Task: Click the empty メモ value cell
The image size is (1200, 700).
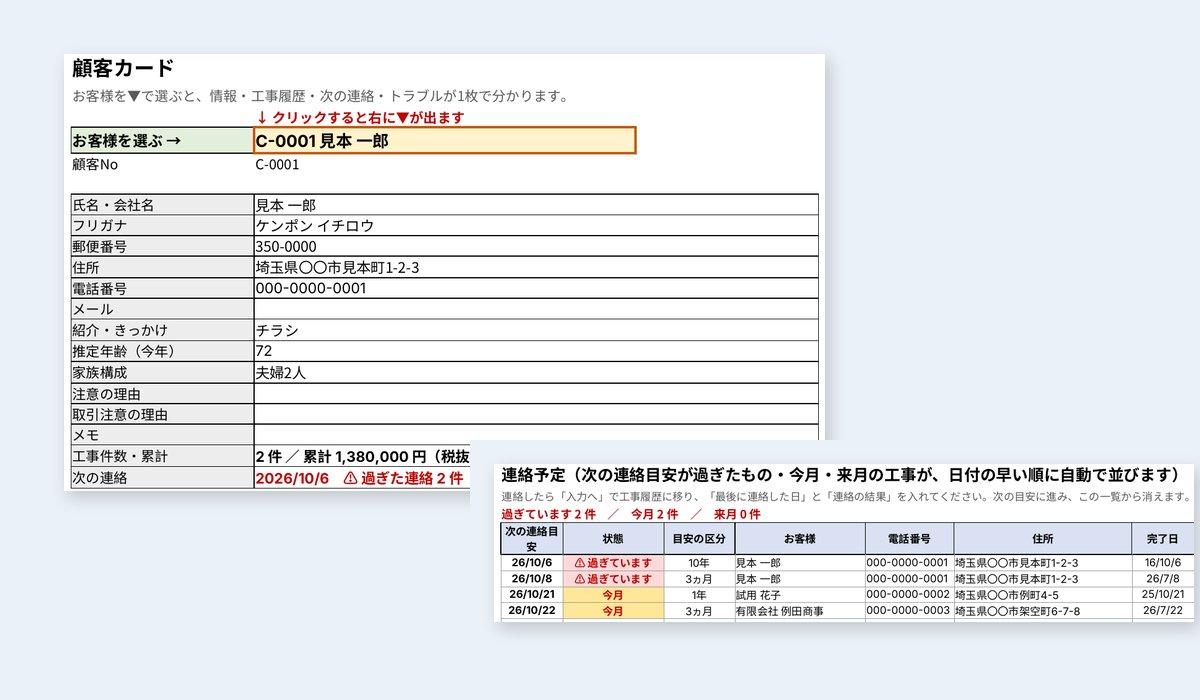Action: click(536, 436)
